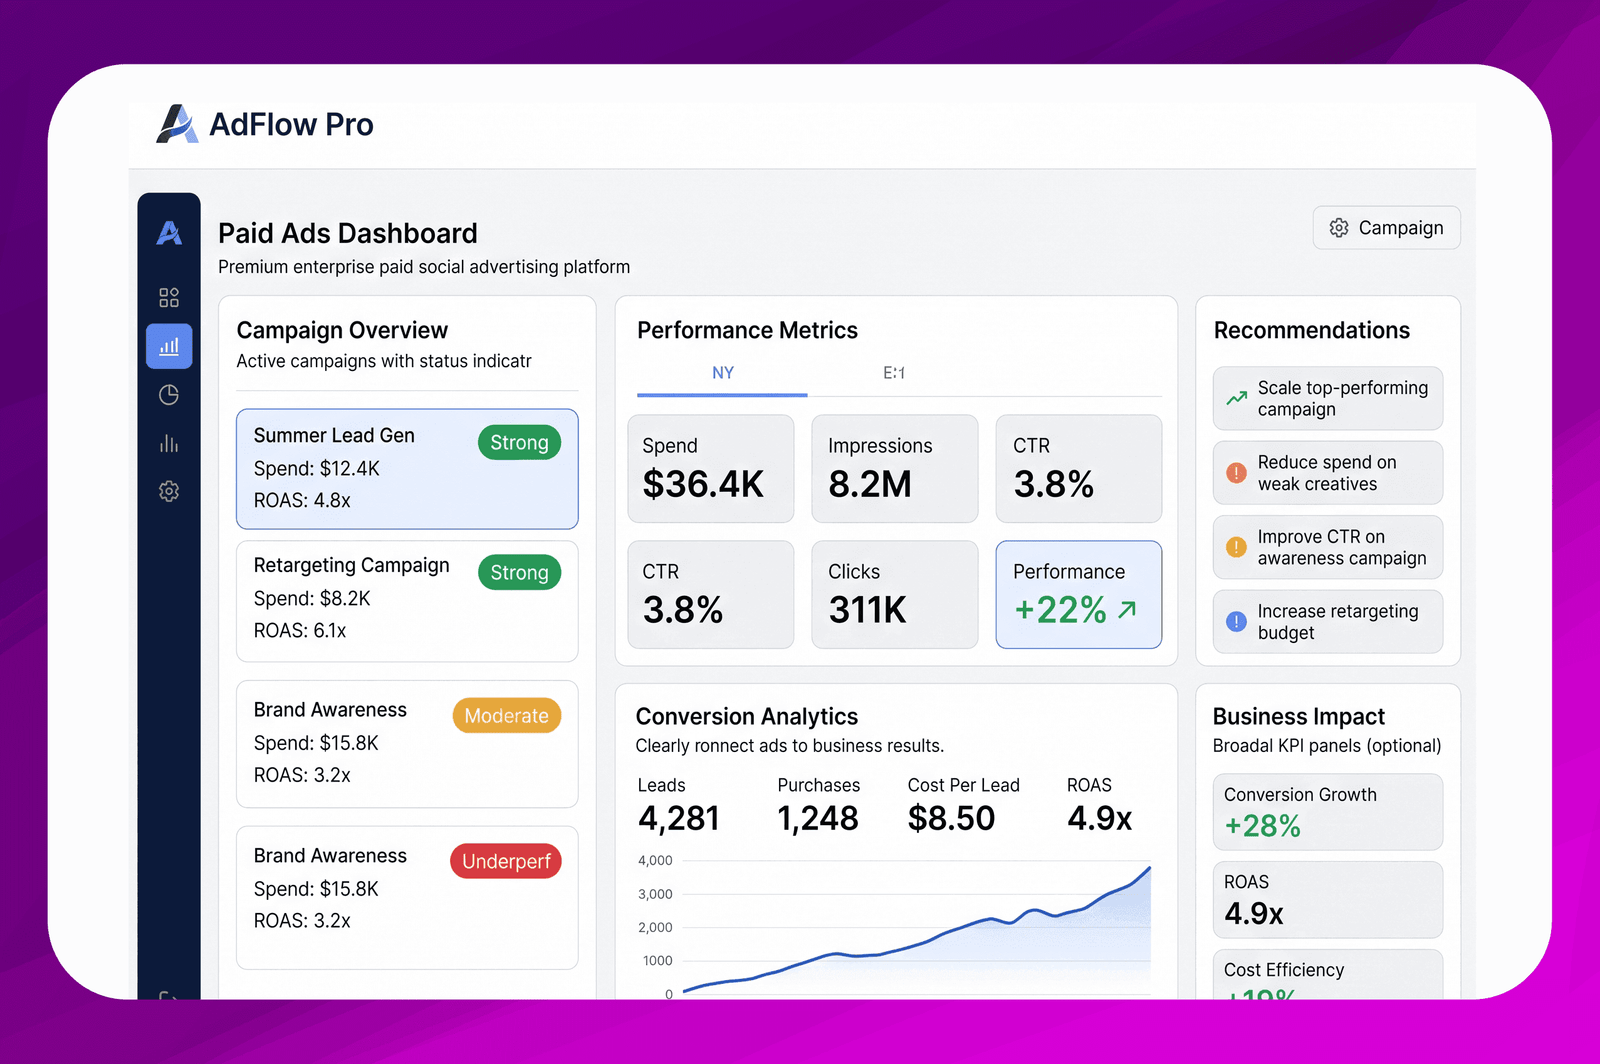Click the red alert icon beside Reduce spend
The height and width of the screenshot is (1064, 1600).
(x=1236, y=473)
